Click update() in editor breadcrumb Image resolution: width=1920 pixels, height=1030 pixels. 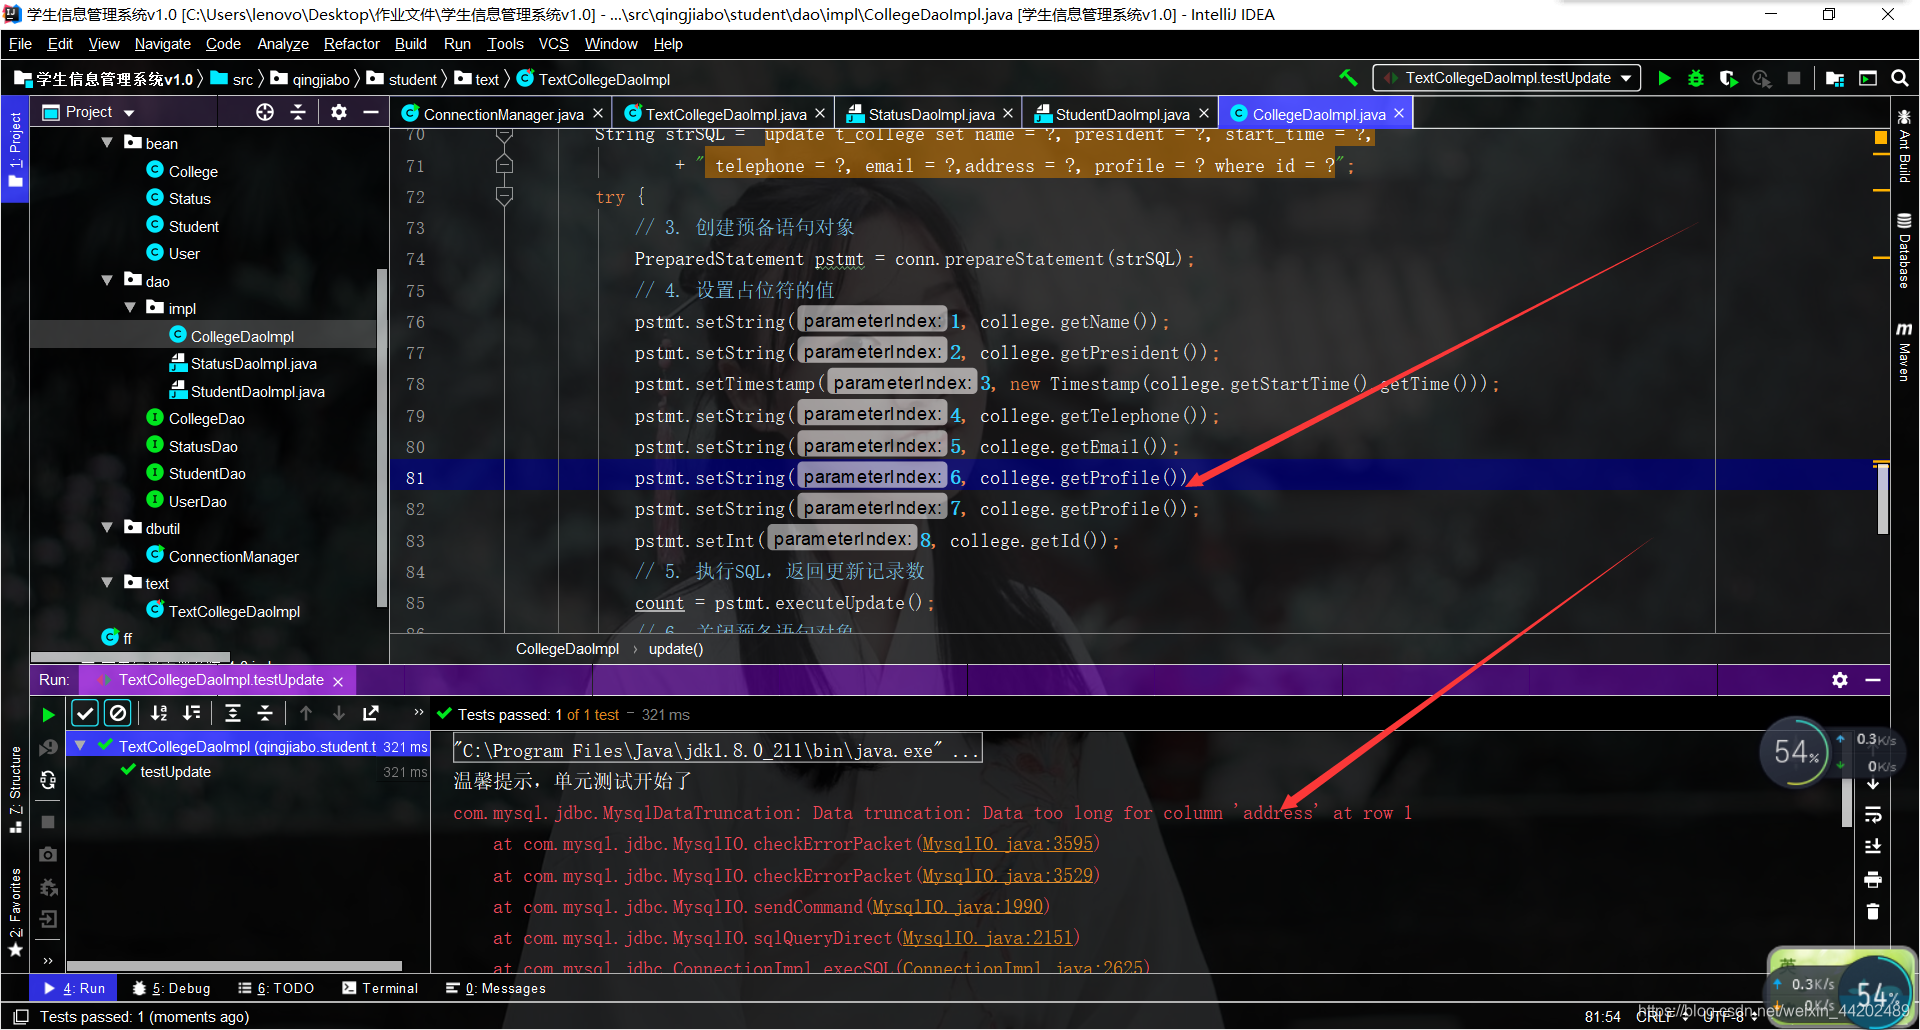(676, 649)
